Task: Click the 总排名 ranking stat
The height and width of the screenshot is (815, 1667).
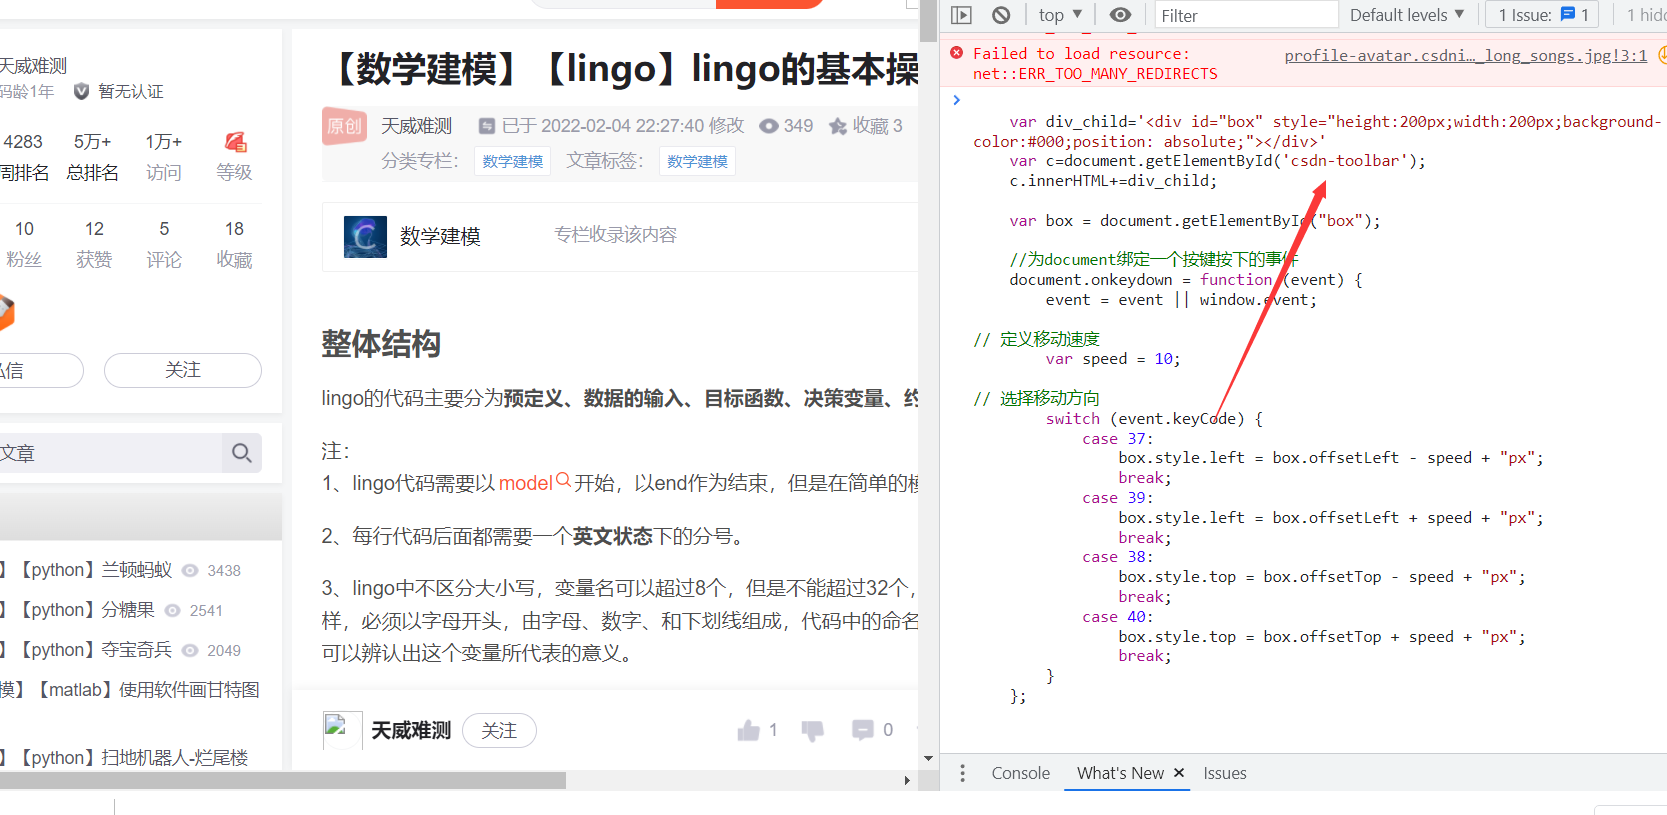Action: [93, 157]
